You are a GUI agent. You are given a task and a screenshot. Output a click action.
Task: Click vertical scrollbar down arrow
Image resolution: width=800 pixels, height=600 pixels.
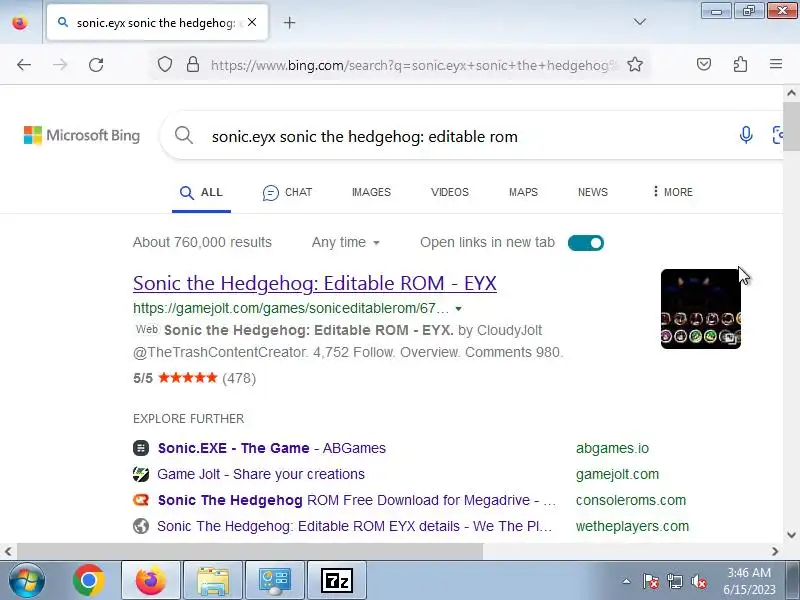(791, 535)
